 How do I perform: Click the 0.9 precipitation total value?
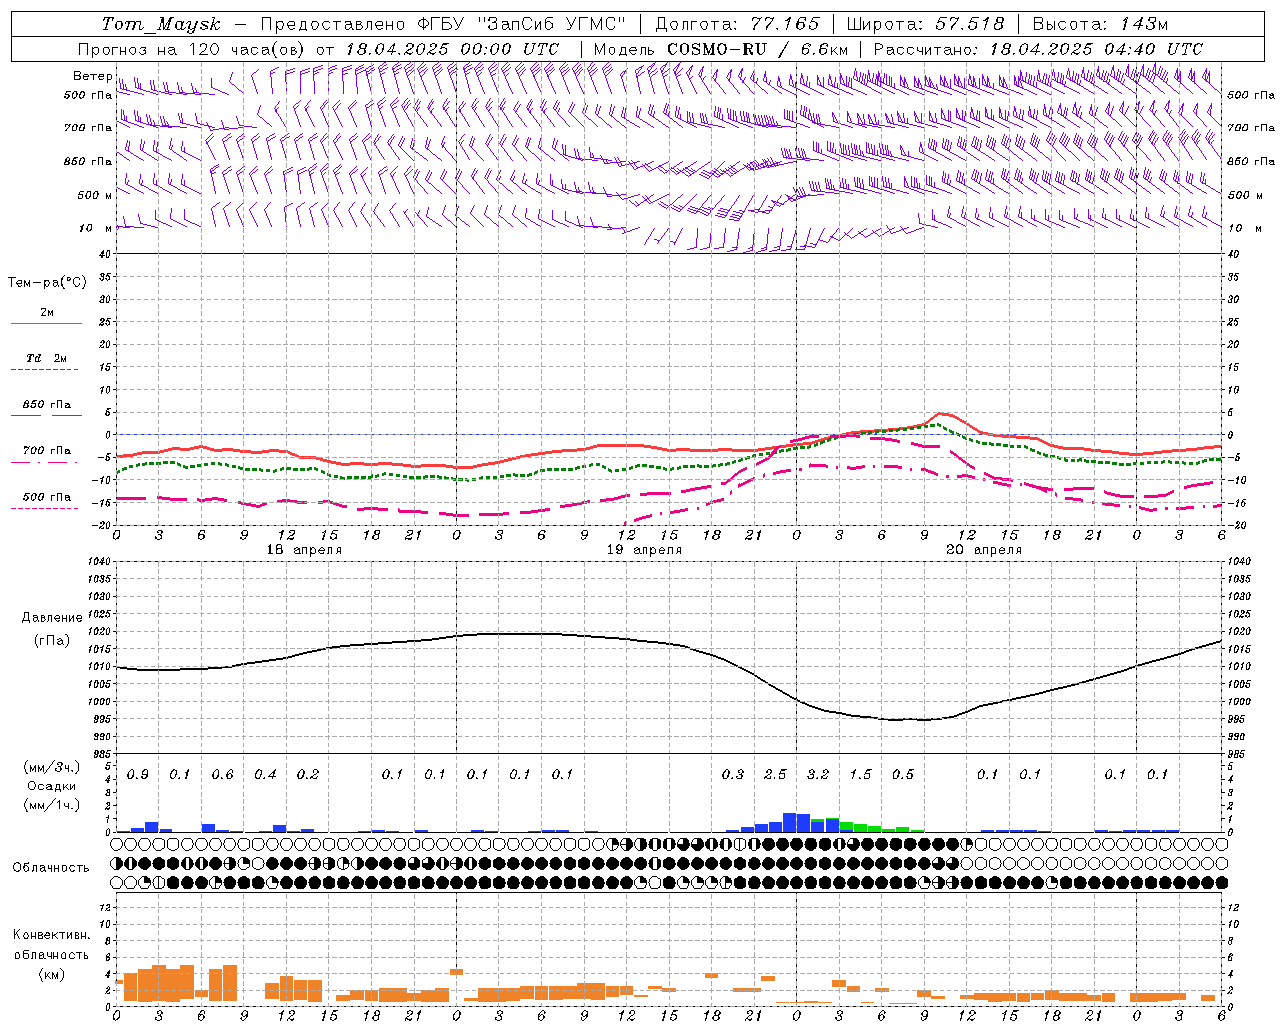point(138,774)
